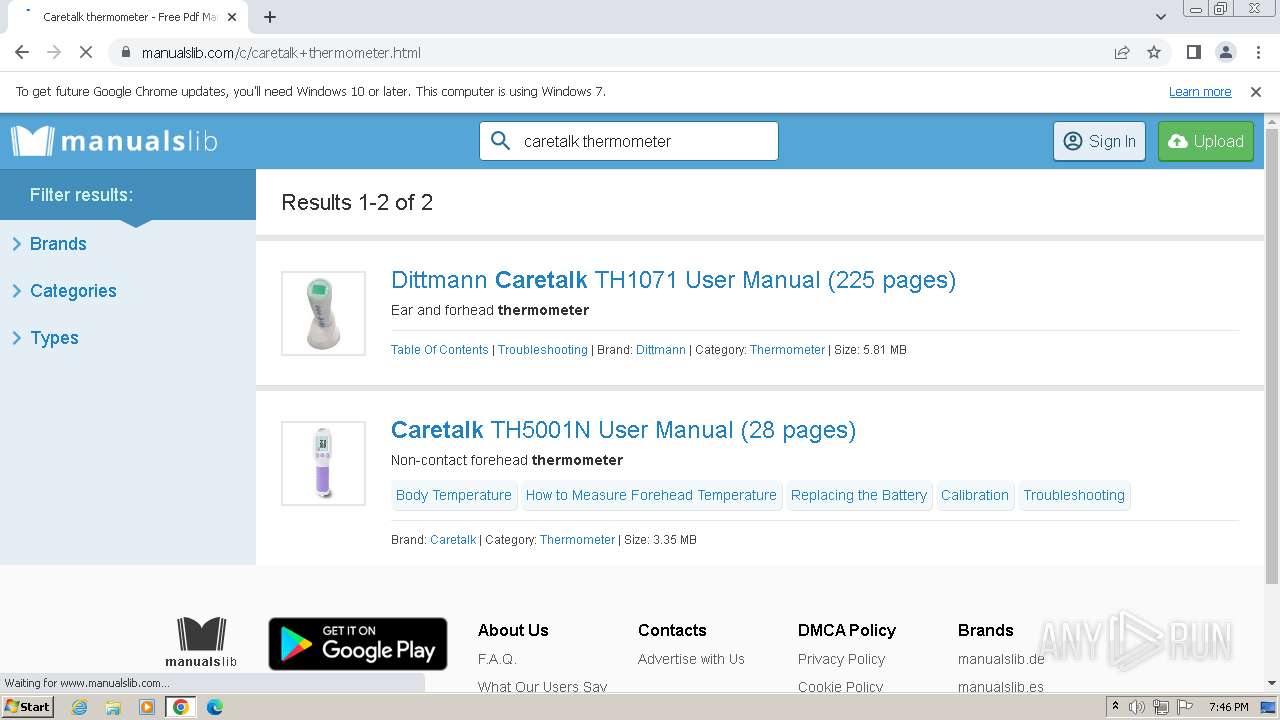Open the F.A.Q. footer link
This screenshot has height=720, width=1280.
497,659
